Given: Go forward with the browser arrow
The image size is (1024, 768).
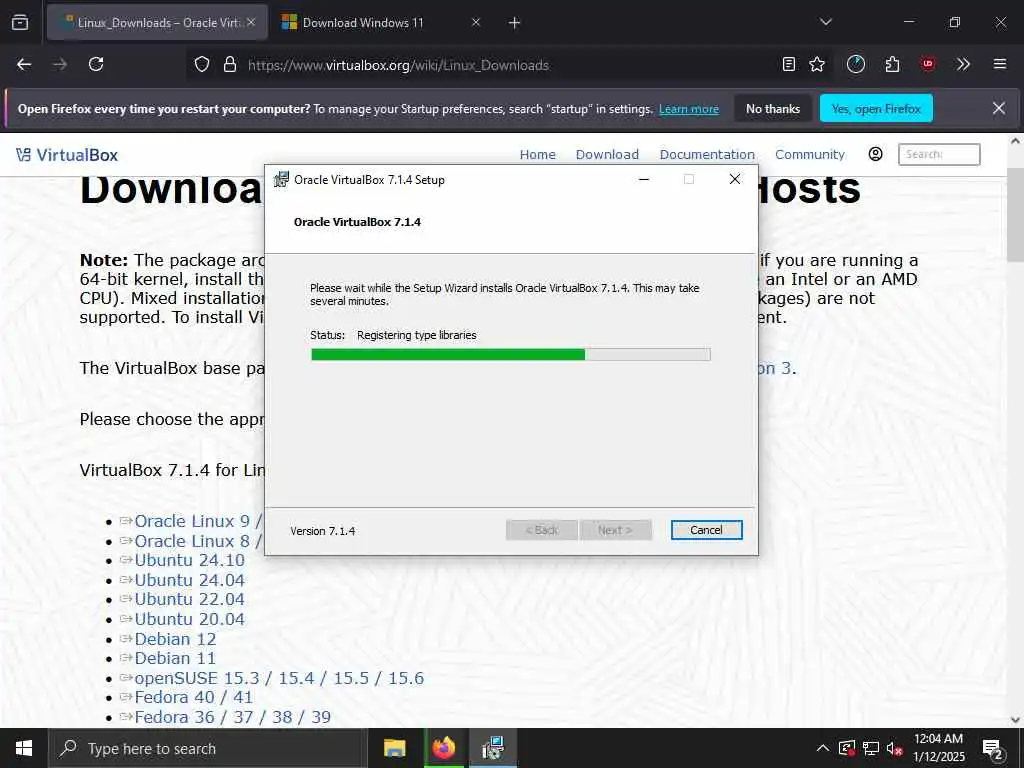Looking at the screenshot, I should 60,65.
